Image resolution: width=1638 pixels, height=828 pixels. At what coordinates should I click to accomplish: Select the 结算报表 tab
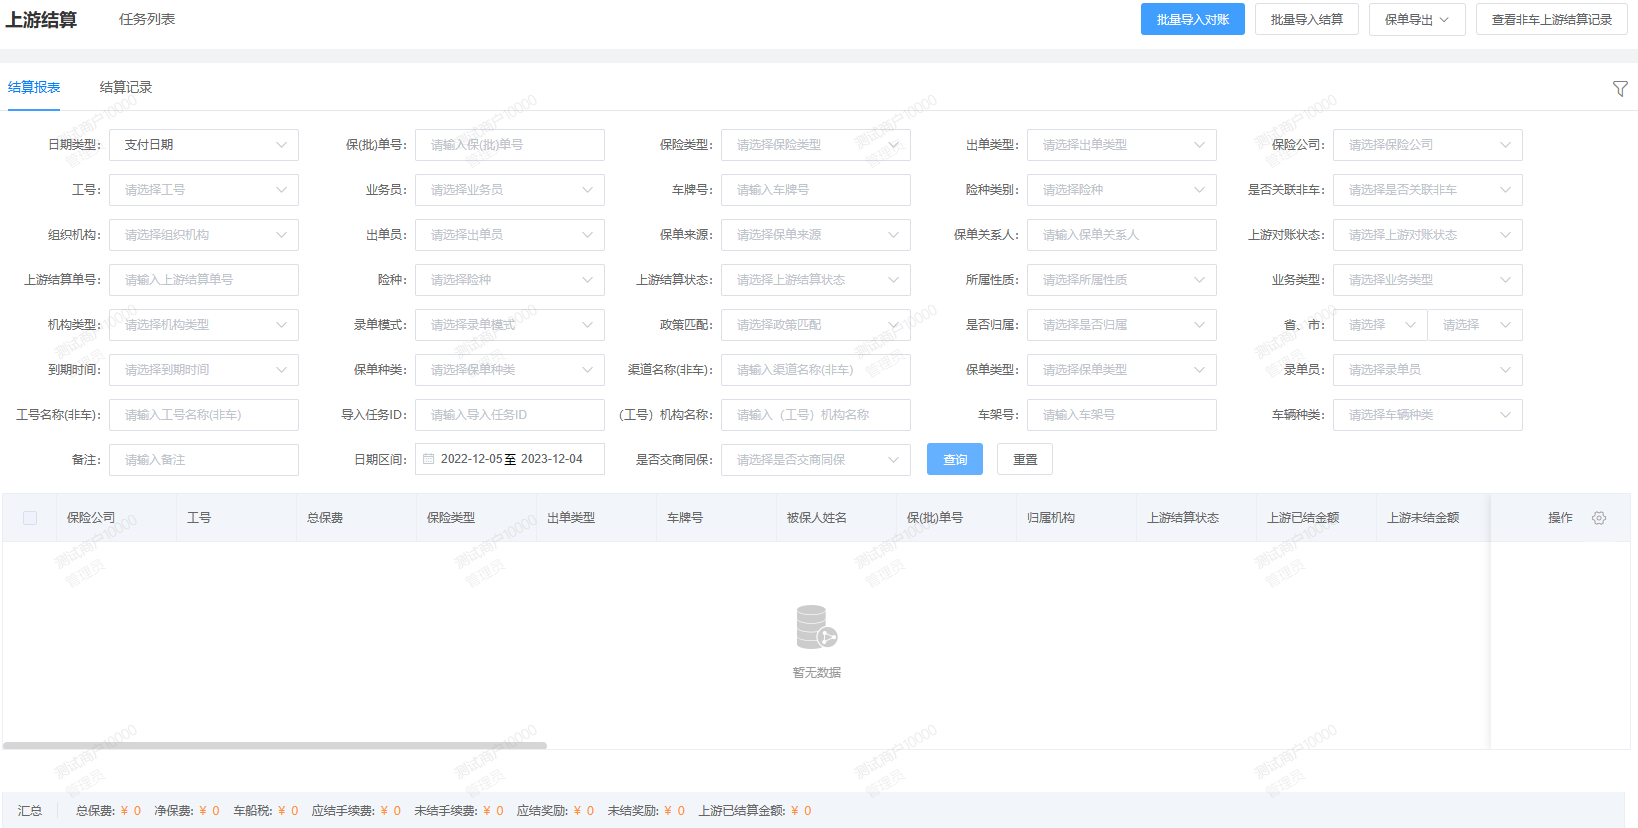click(34, 88)
